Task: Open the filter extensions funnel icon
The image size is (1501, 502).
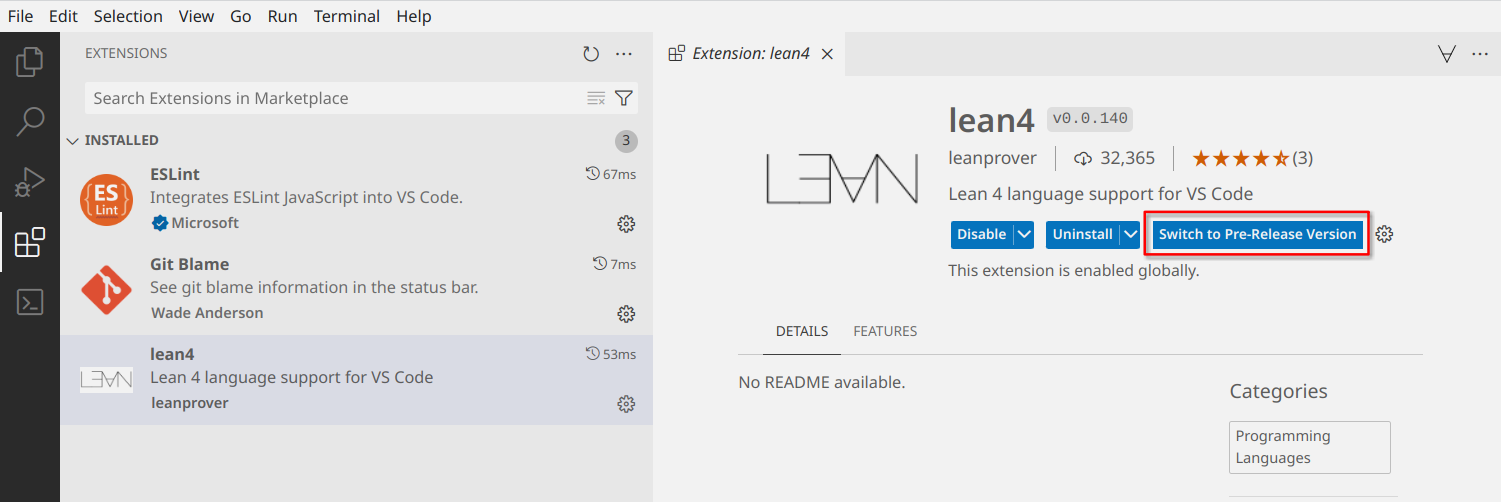Action: (x=624, y=98)
